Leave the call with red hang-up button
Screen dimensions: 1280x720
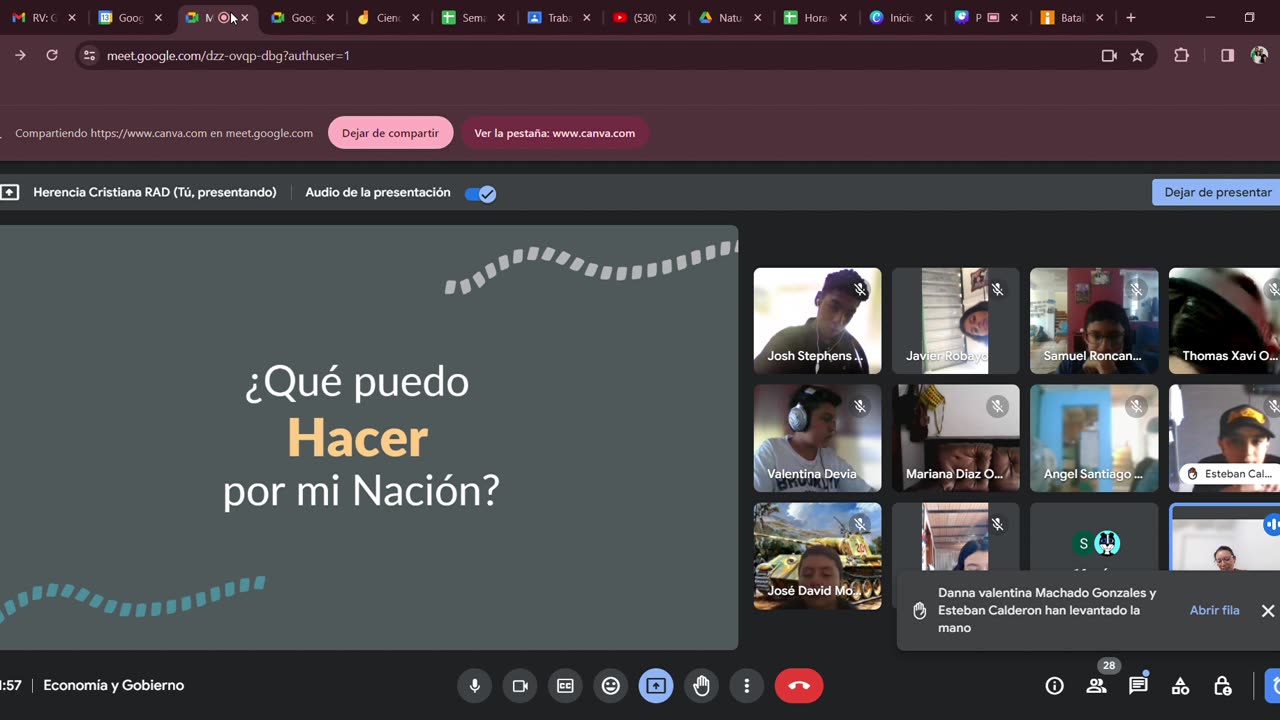(799, 686)
